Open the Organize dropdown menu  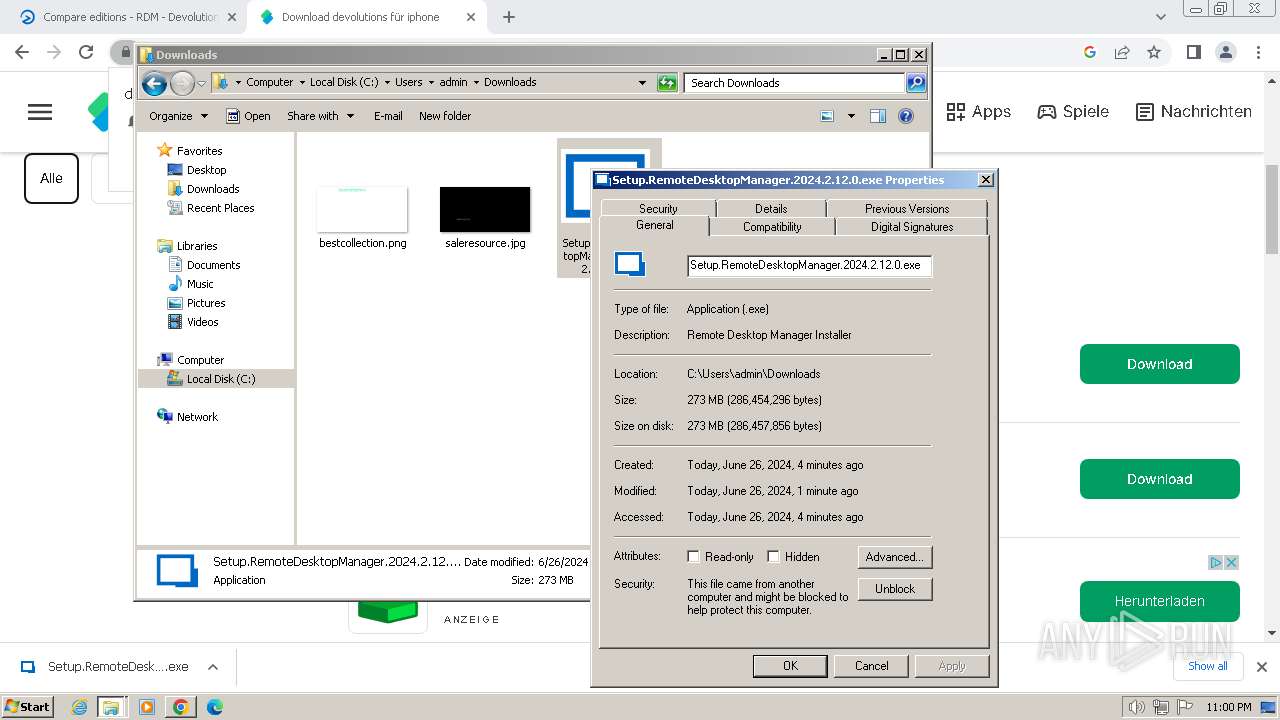tap(178, 116)
